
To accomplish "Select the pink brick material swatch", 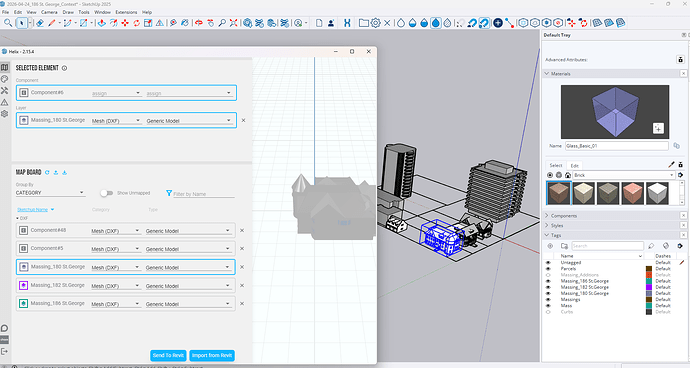I will [633, 193].
